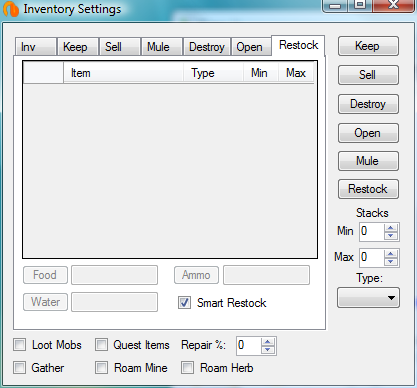The width and height of the screenshot is (417, 388).
Task: Open the Destroy tab
Action: (207, 47)
